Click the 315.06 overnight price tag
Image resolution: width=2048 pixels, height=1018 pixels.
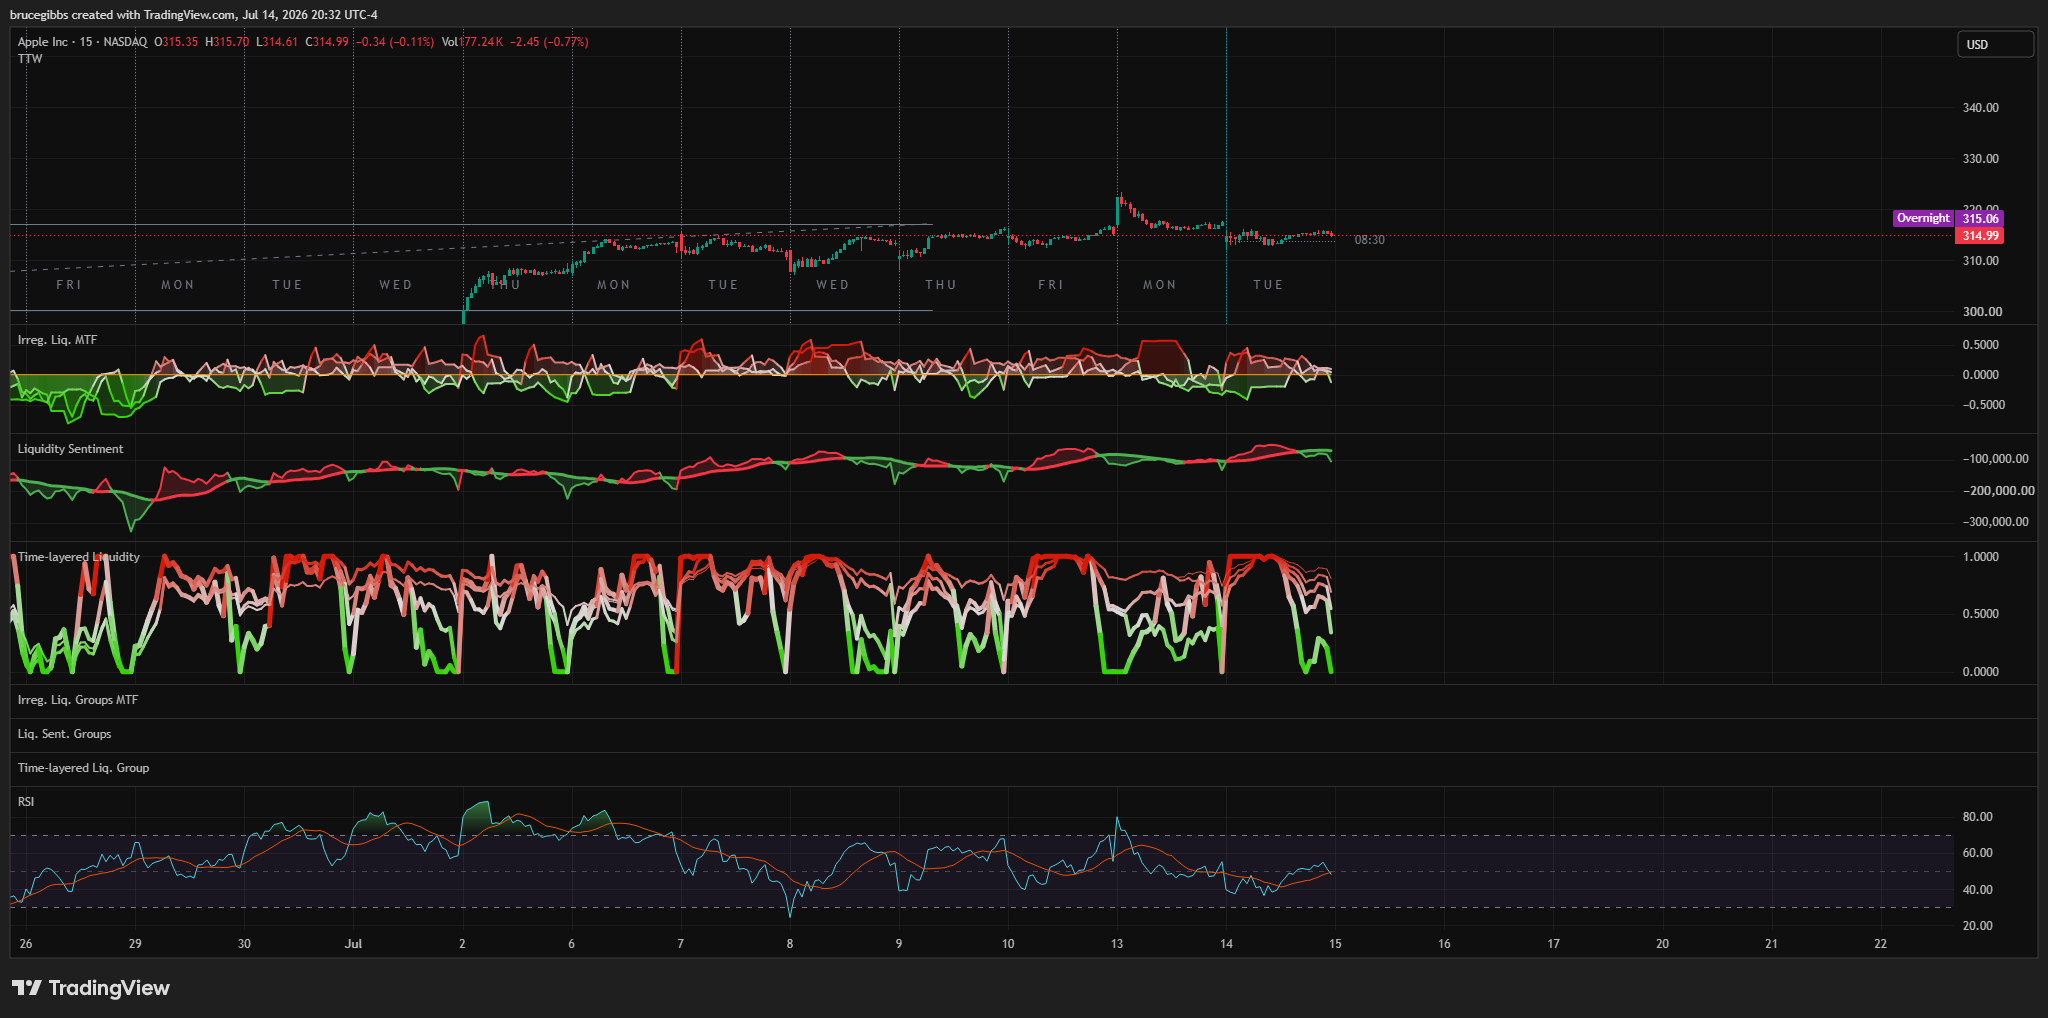[x=1980, y=219]
